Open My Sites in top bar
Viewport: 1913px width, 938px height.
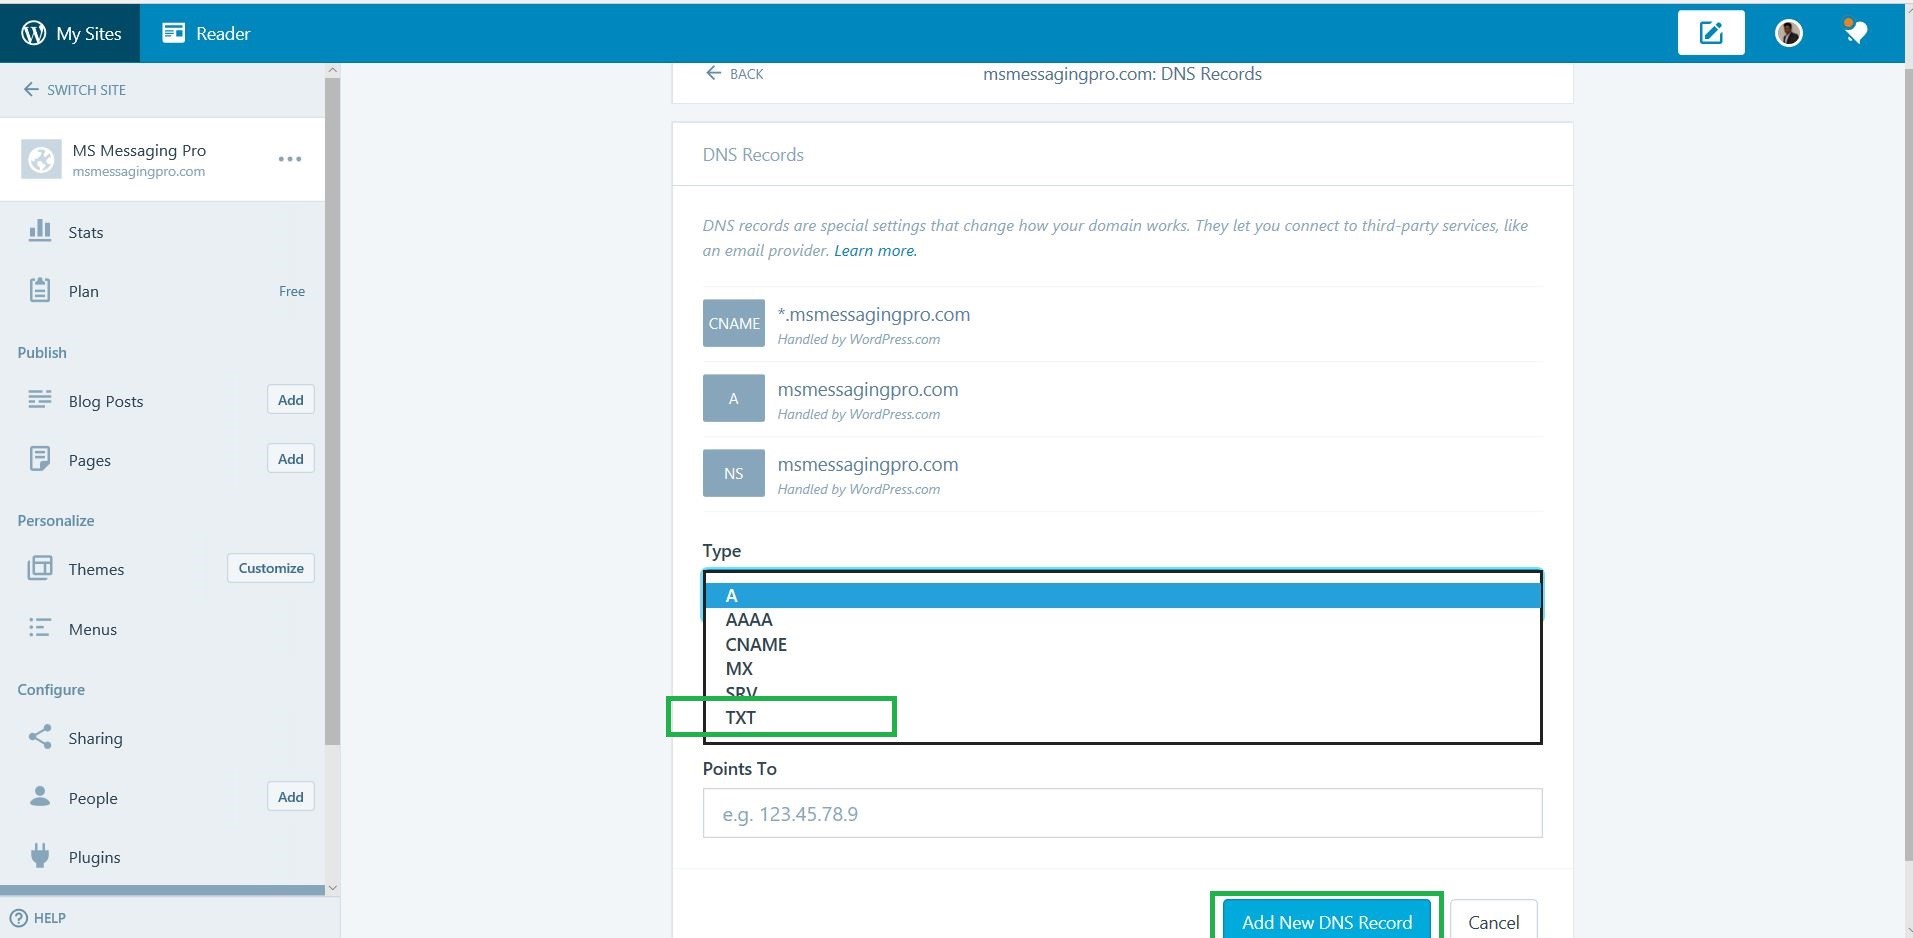point(71,33)
